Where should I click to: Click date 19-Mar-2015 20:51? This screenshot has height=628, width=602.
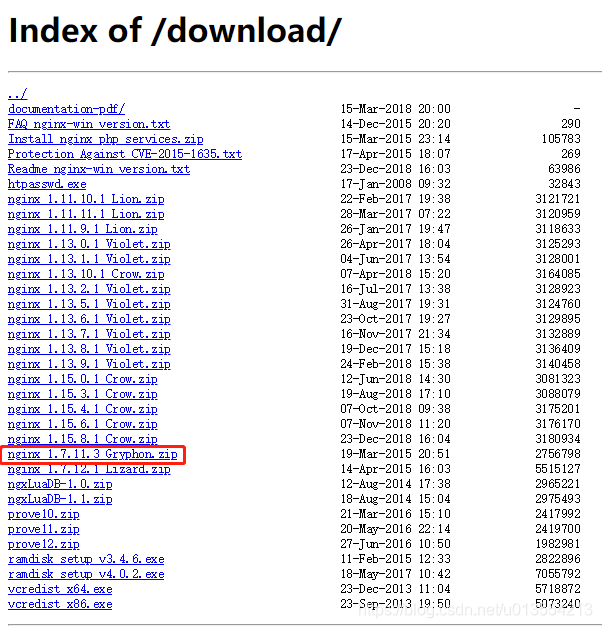pos(395,454)
